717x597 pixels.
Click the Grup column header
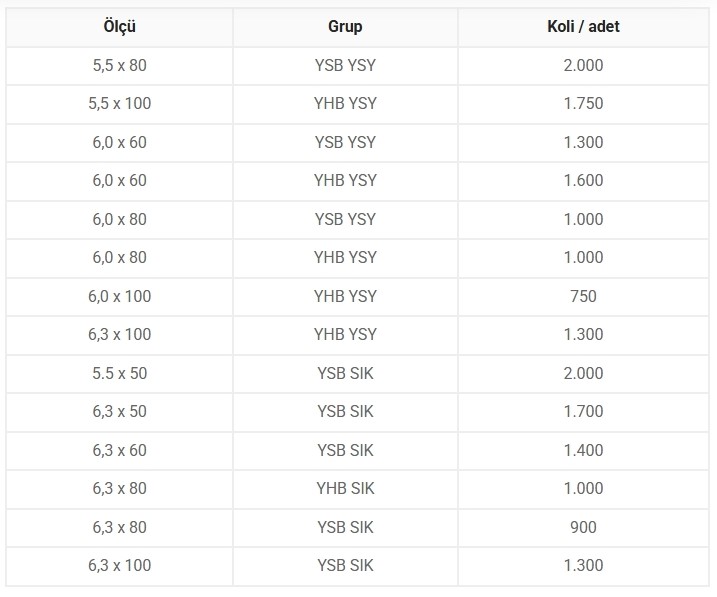345,27
